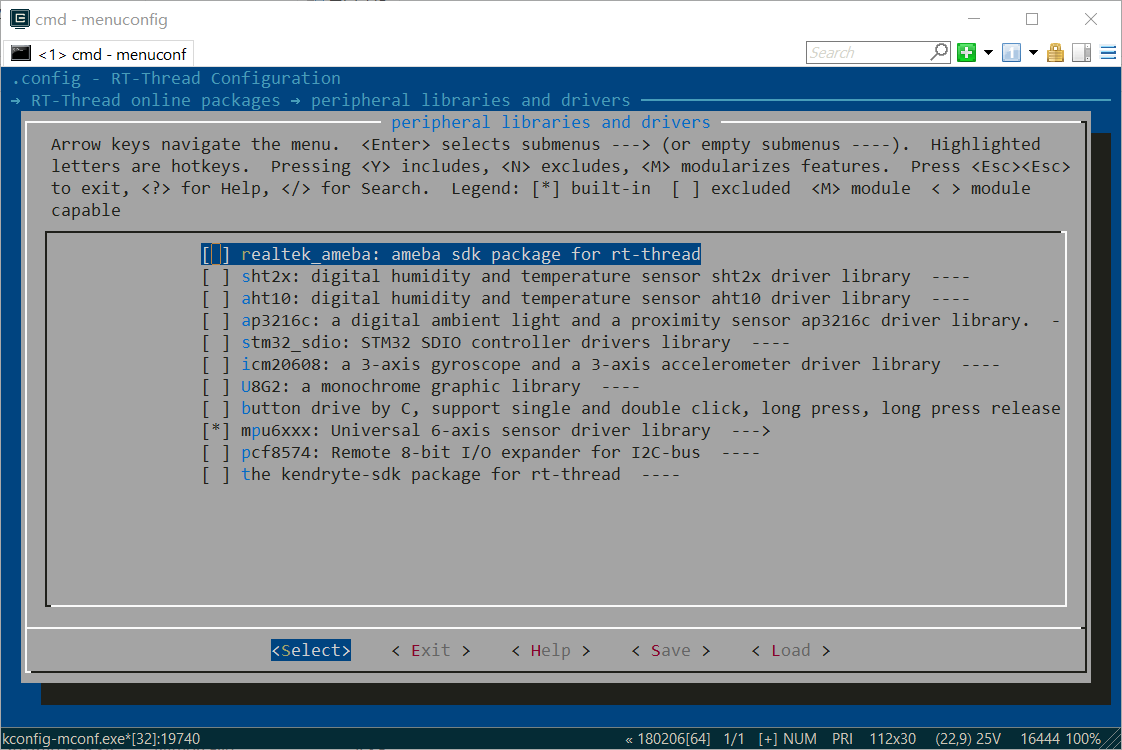
Task: Maximize the ConEmu window
Action: (x=1032, y=19)
